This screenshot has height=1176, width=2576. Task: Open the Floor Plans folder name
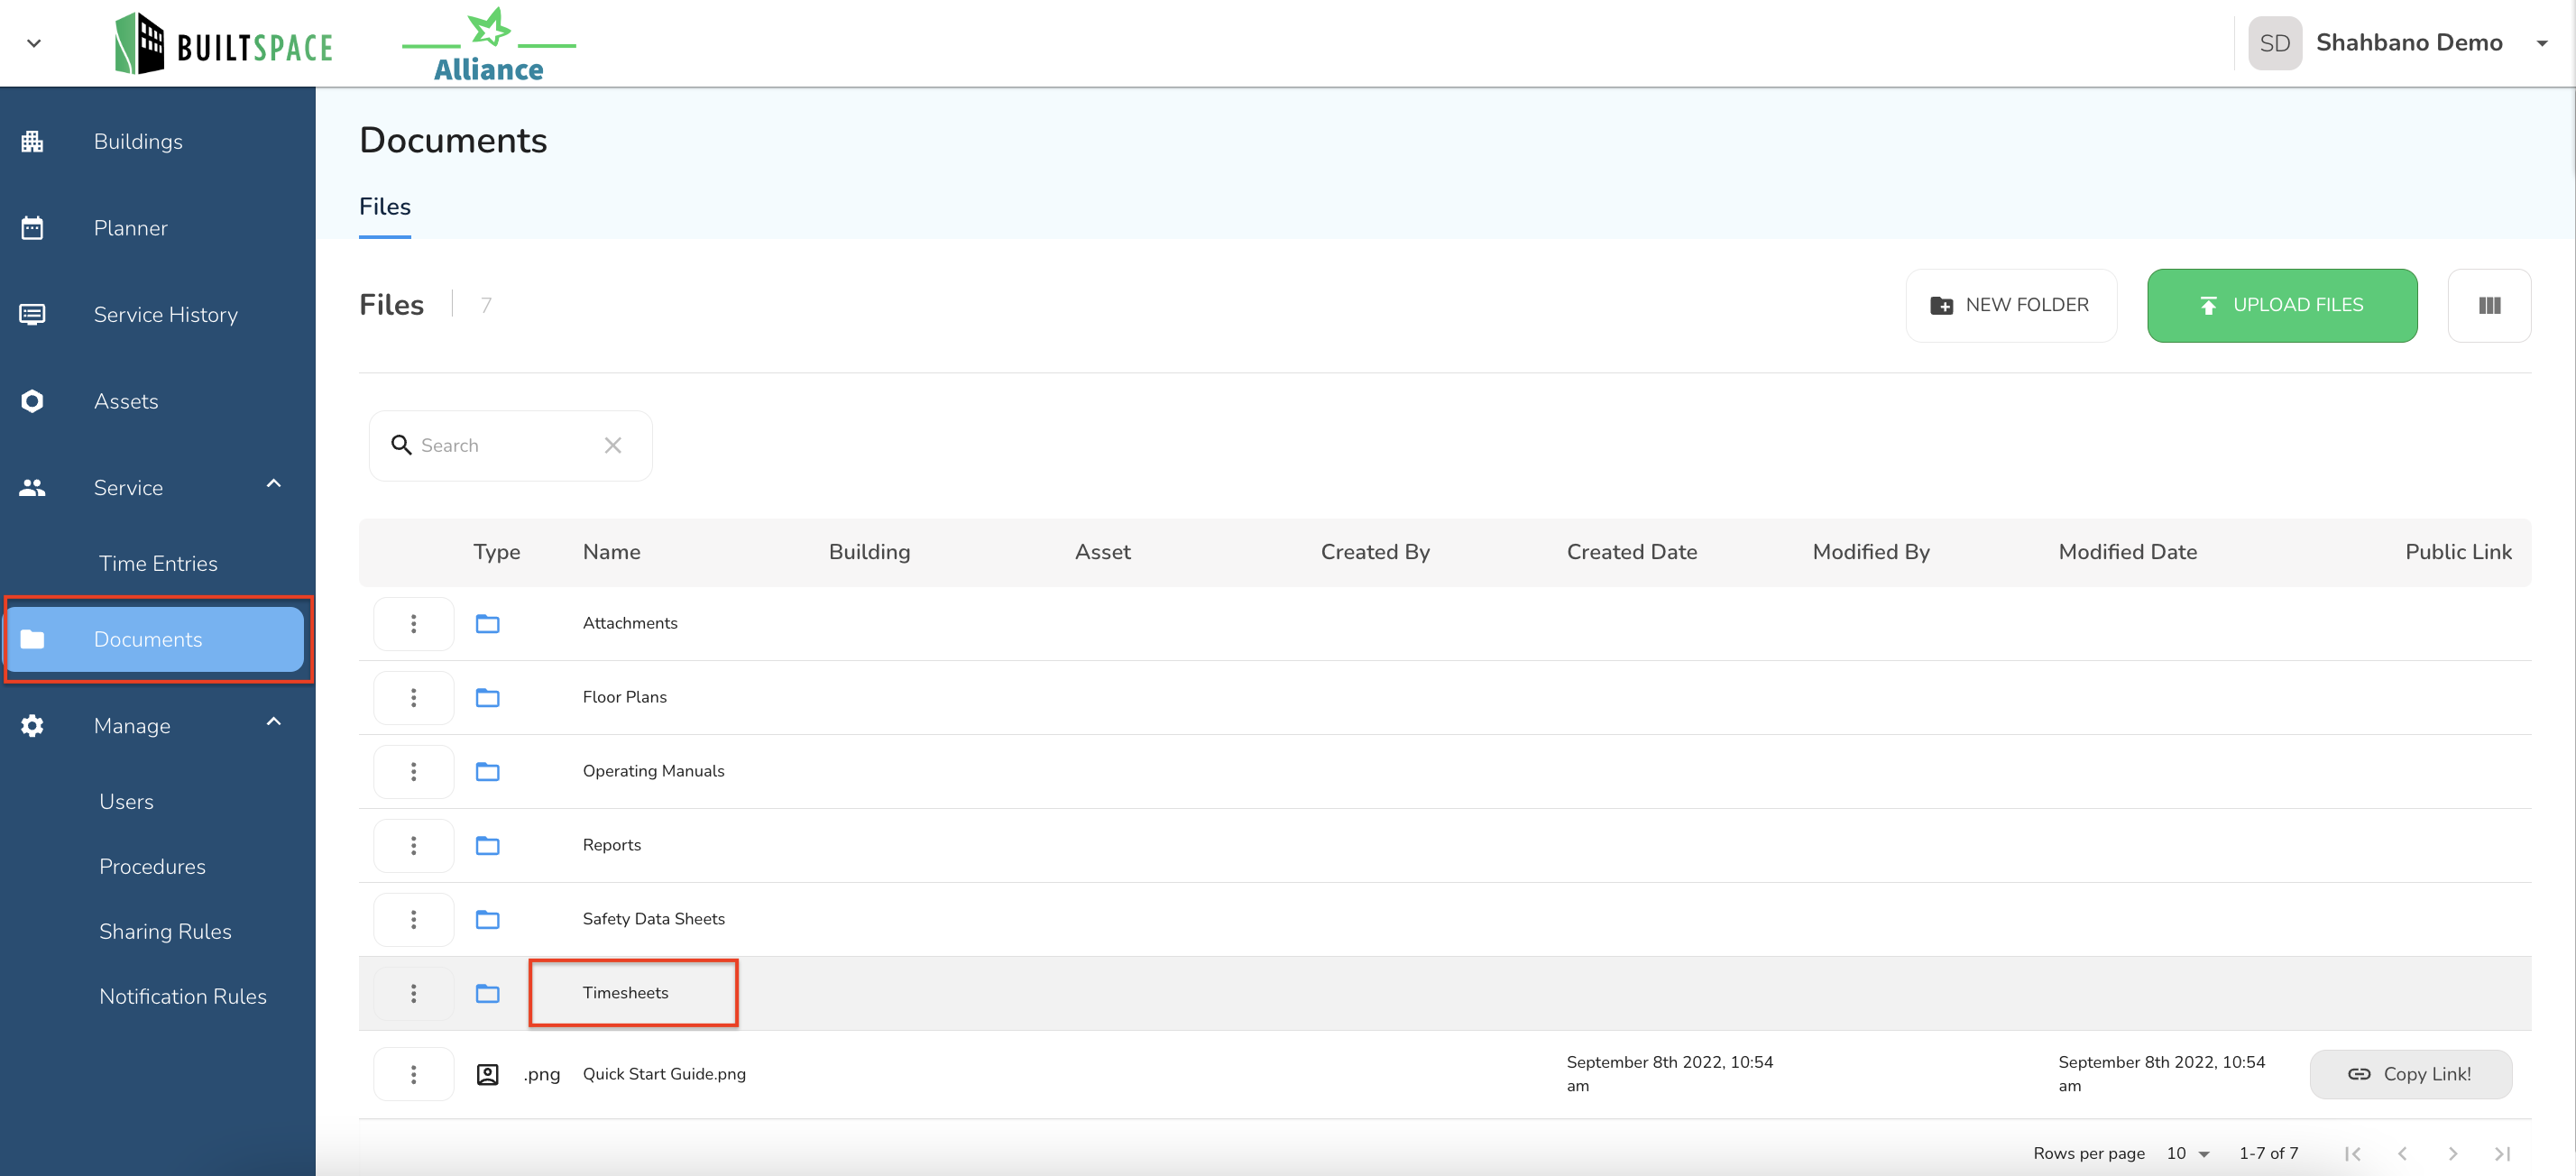625,697
